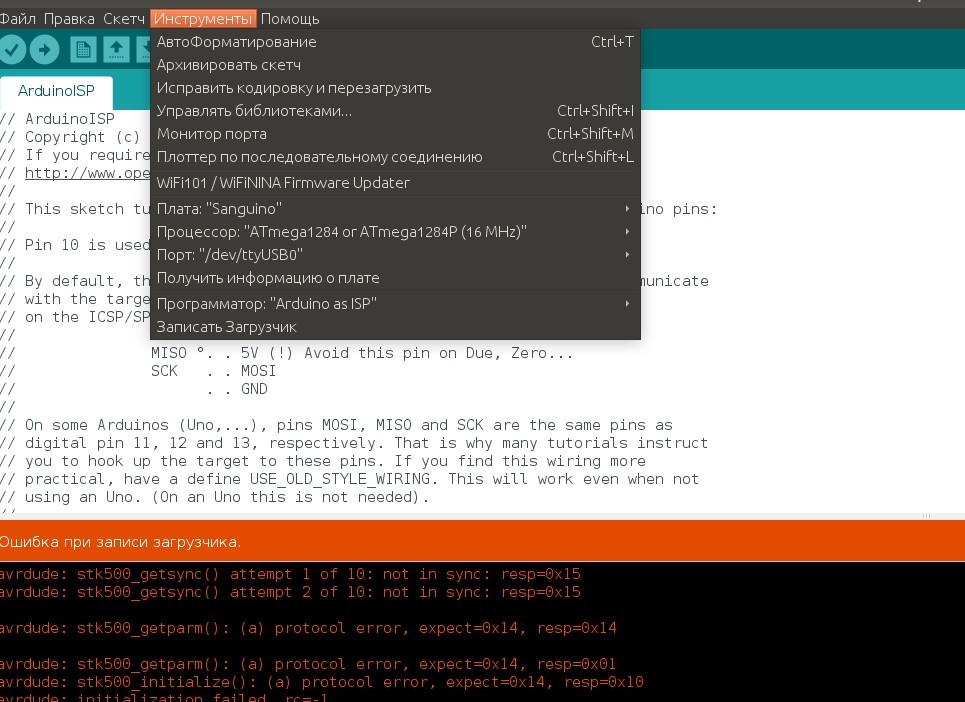Screen dimensions: 965x702
Task: Click console line with resp=0x01
Action: (x=308, y=664)
